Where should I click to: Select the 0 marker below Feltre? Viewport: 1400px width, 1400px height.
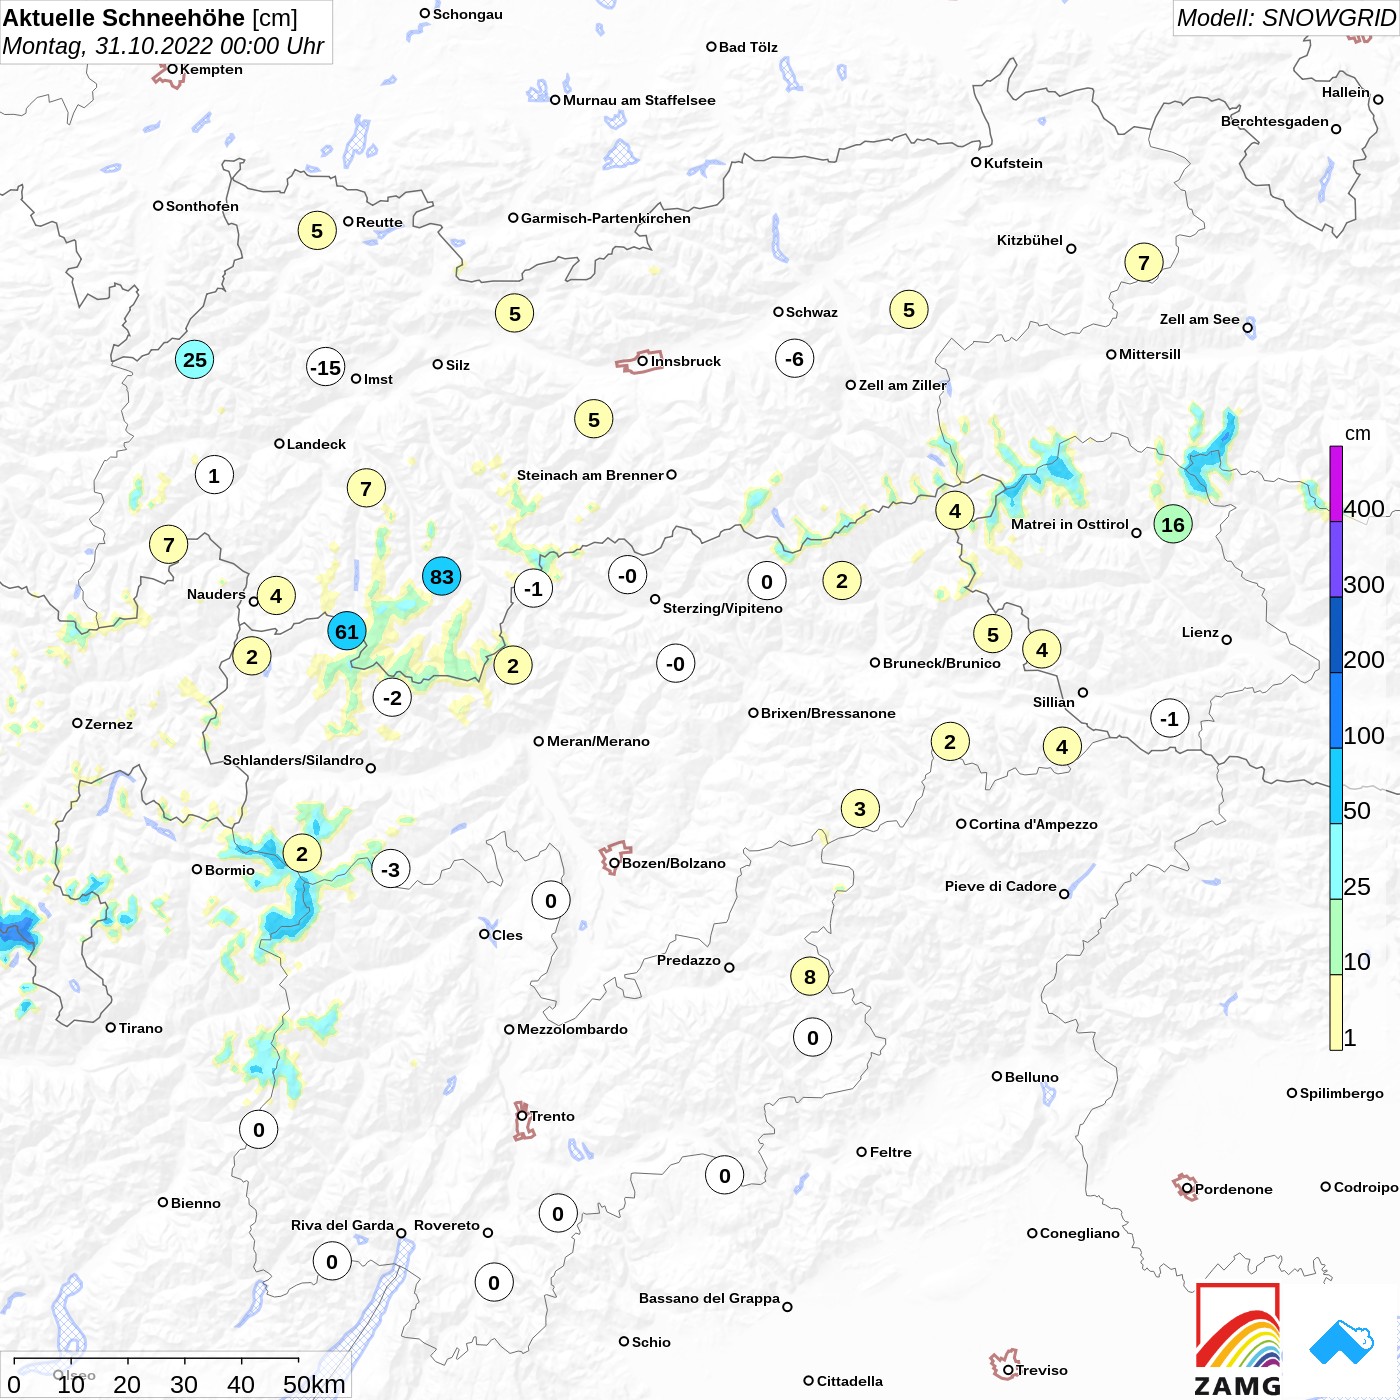pos(725,1175)
